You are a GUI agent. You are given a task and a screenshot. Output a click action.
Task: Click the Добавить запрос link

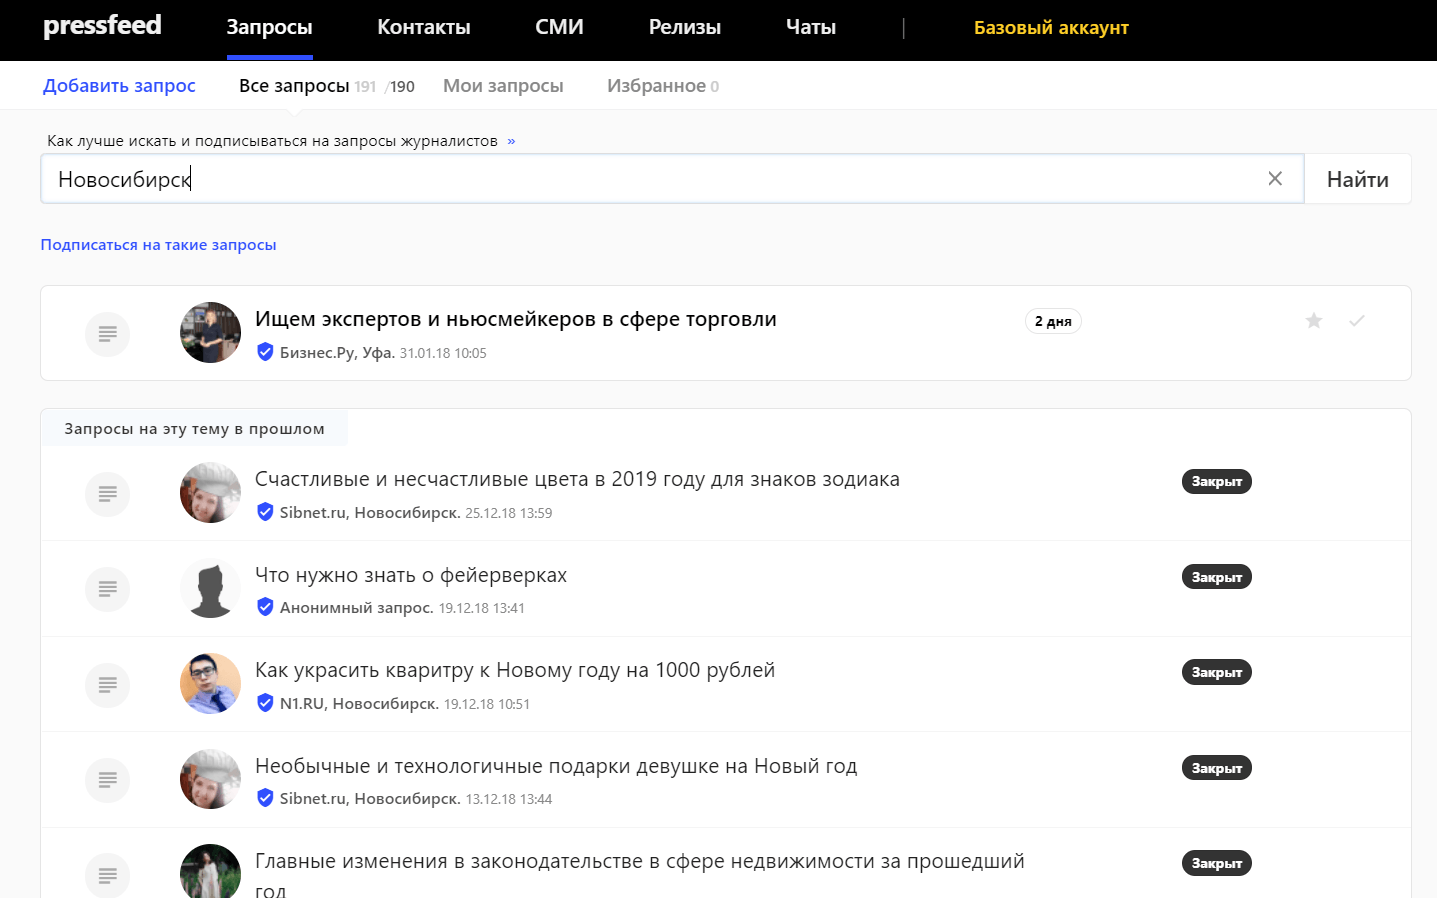point(119,86)
